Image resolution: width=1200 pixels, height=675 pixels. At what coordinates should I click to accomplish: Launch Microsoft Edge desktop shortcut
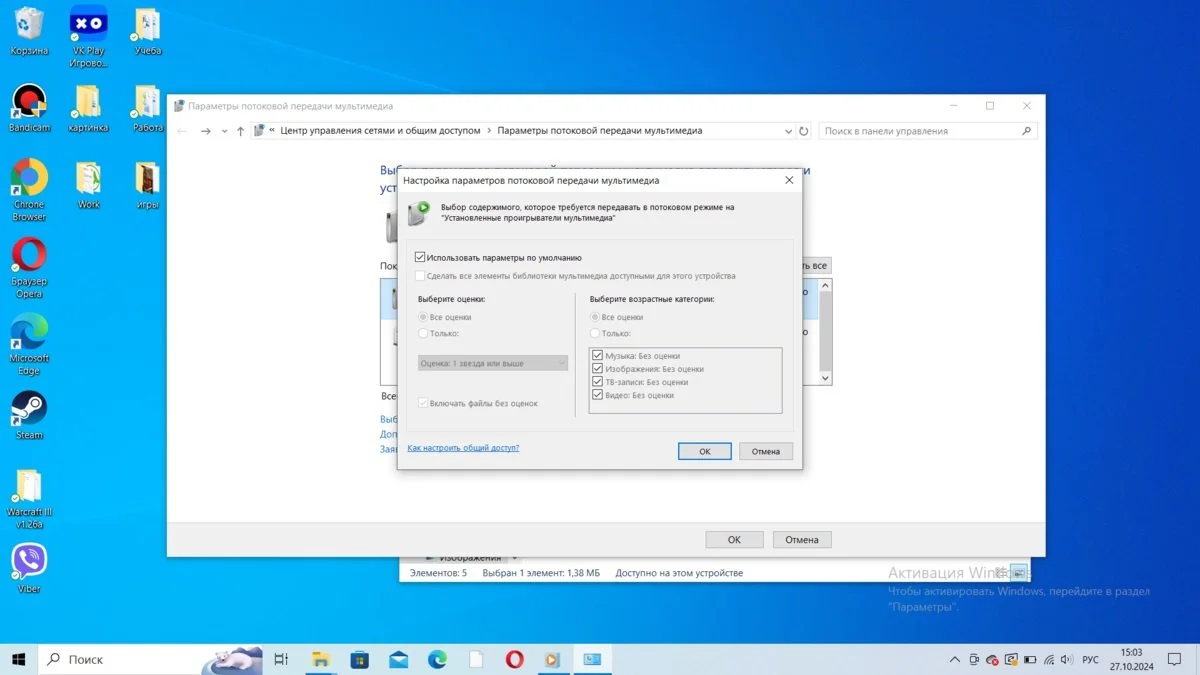29,345
